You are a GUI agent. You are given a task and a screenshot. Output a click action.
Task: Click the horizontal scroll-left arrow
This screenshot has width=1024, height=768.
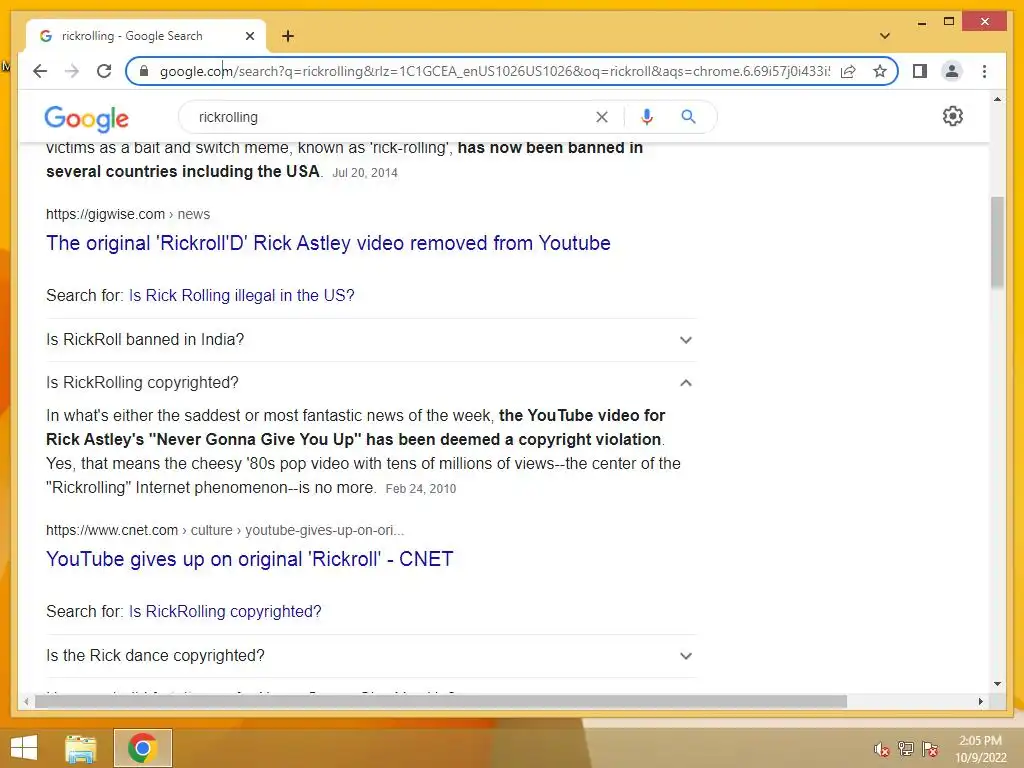tap(26, 701)
